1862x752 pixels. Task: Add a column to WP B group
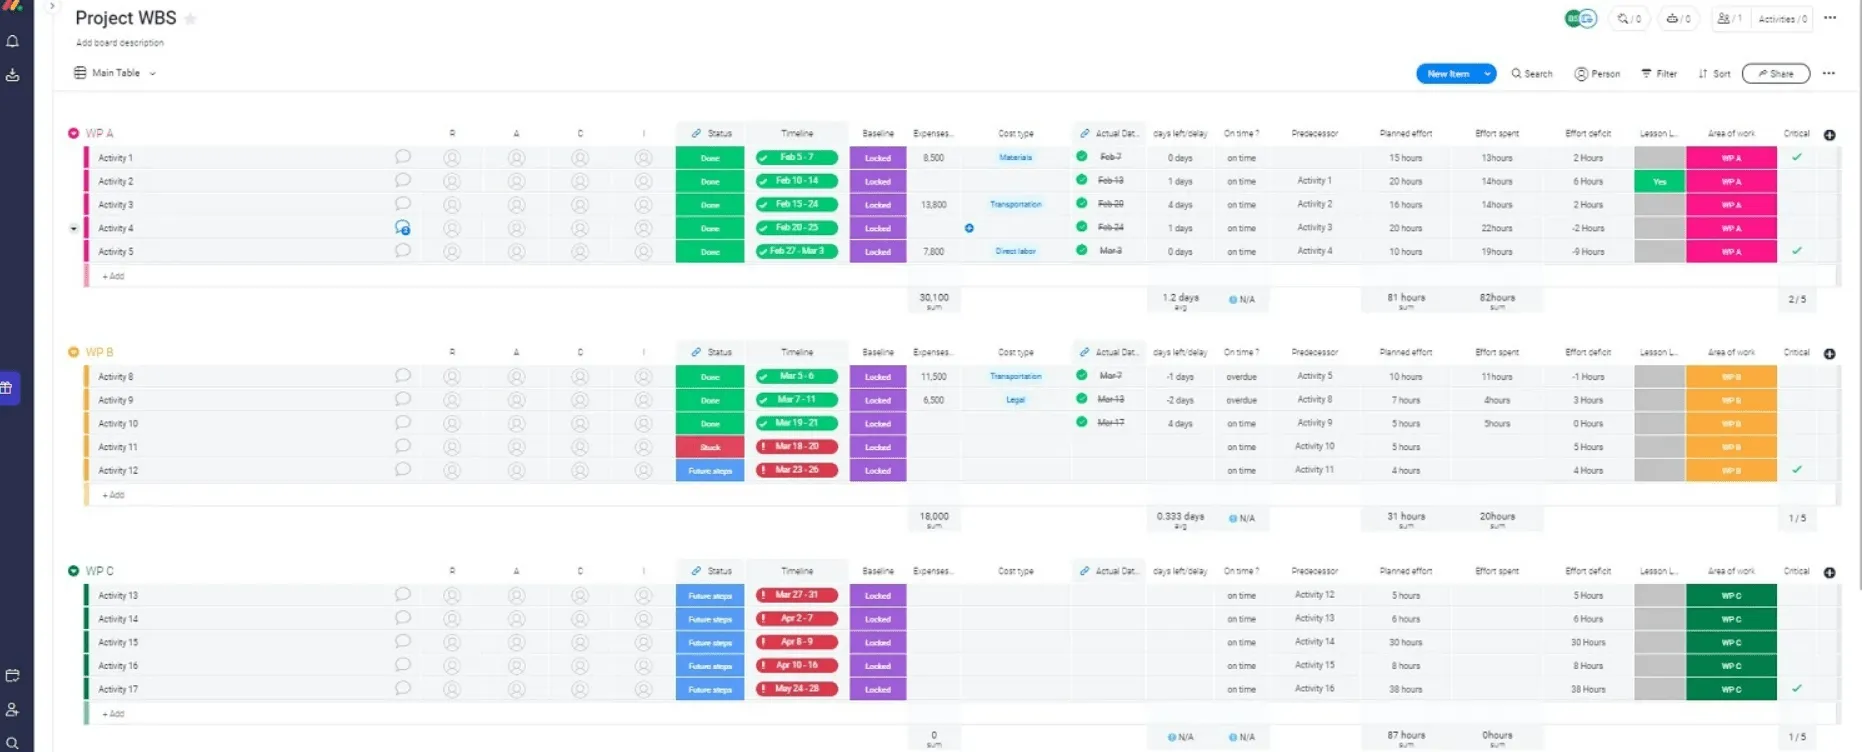click(x=1829, y=354)
